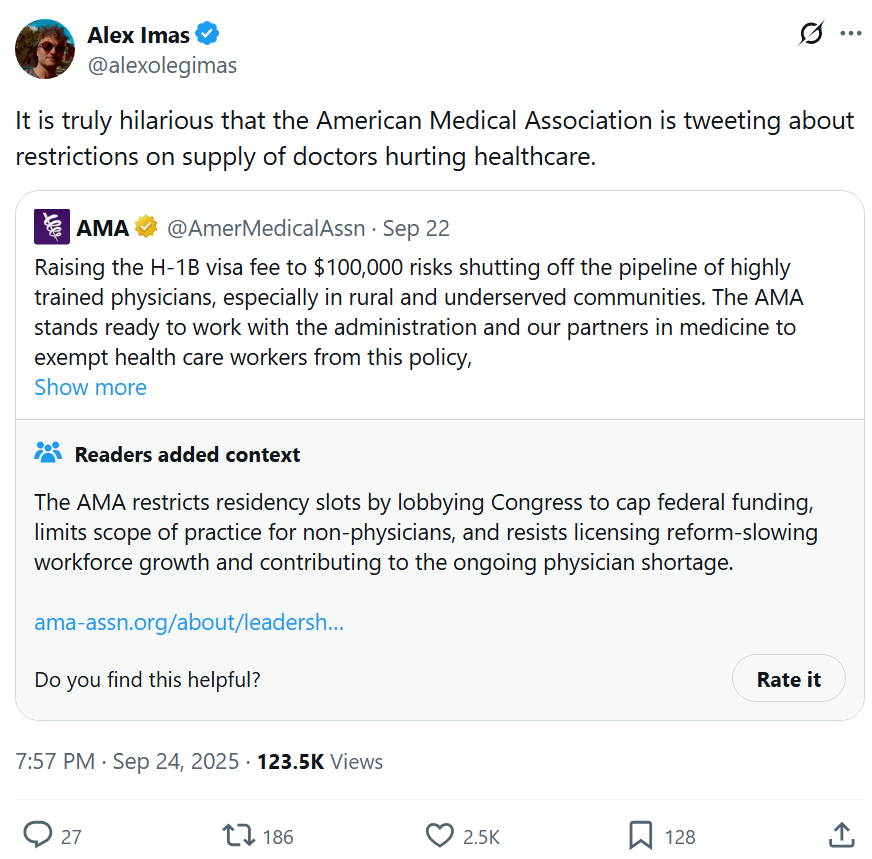Bookmark this post
Viewport: 872px width, 859px height.
[x=641, y=835]
